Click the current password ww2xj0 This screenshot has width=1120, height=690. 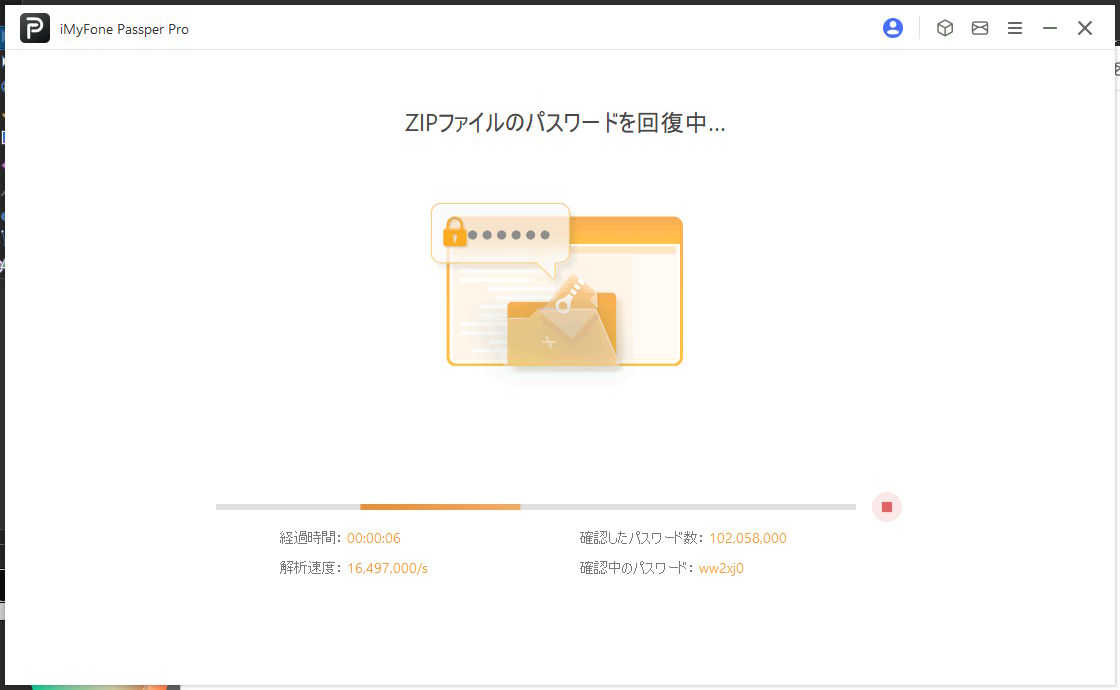point(721,568)
